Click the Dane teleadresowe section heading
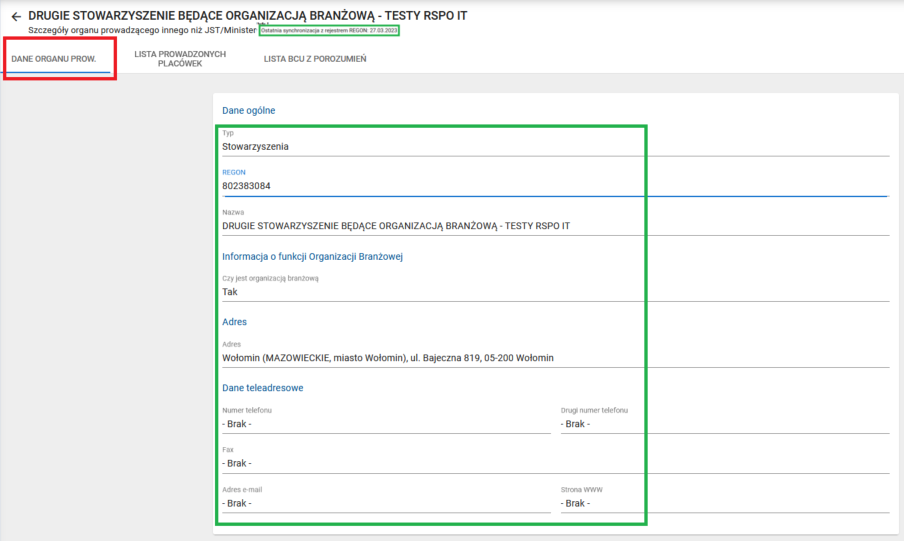904x541 pixels. 262,388
